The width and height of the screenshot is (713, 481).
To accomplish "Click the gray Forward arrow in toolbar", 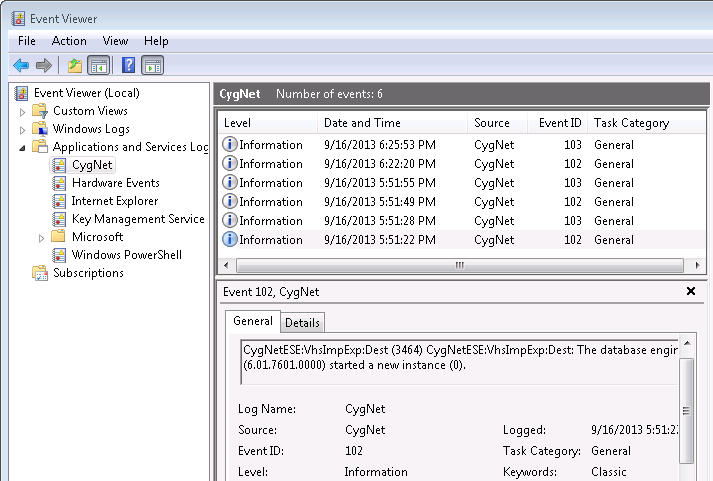I will click(x=44, y=65).
